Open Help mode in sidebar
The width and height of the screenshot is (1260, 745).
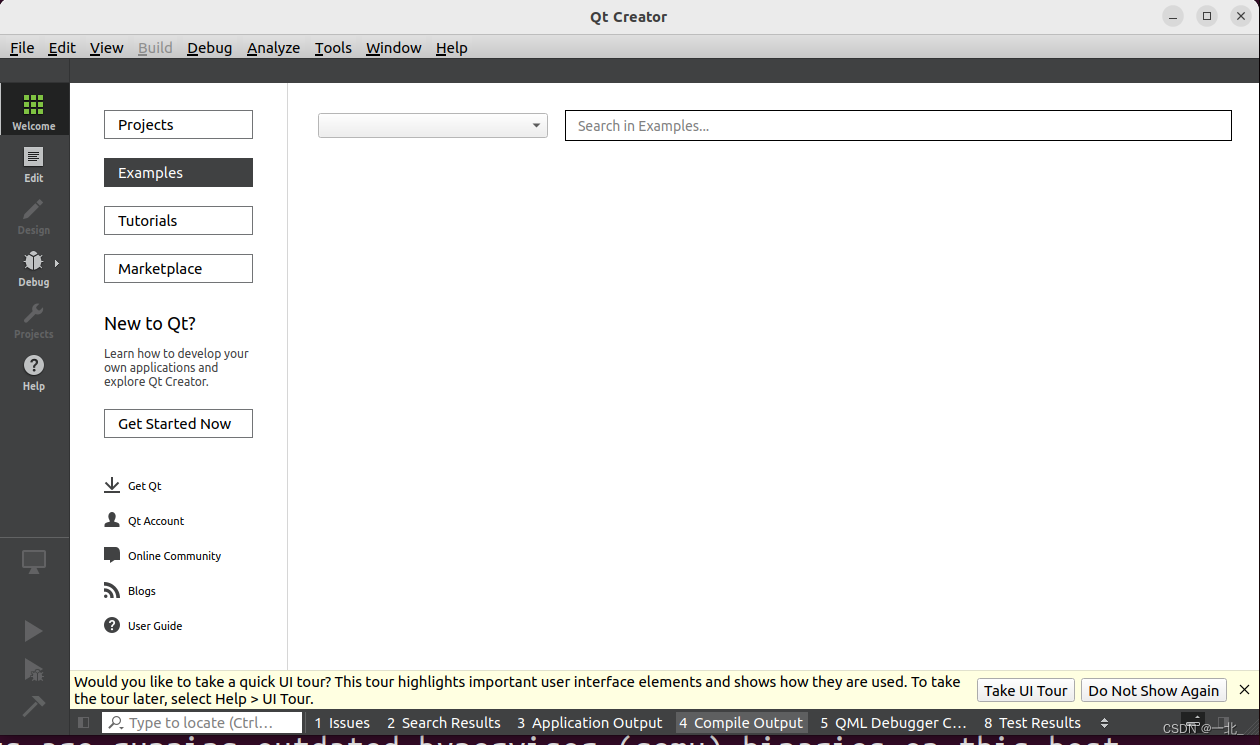pos(34,371)
